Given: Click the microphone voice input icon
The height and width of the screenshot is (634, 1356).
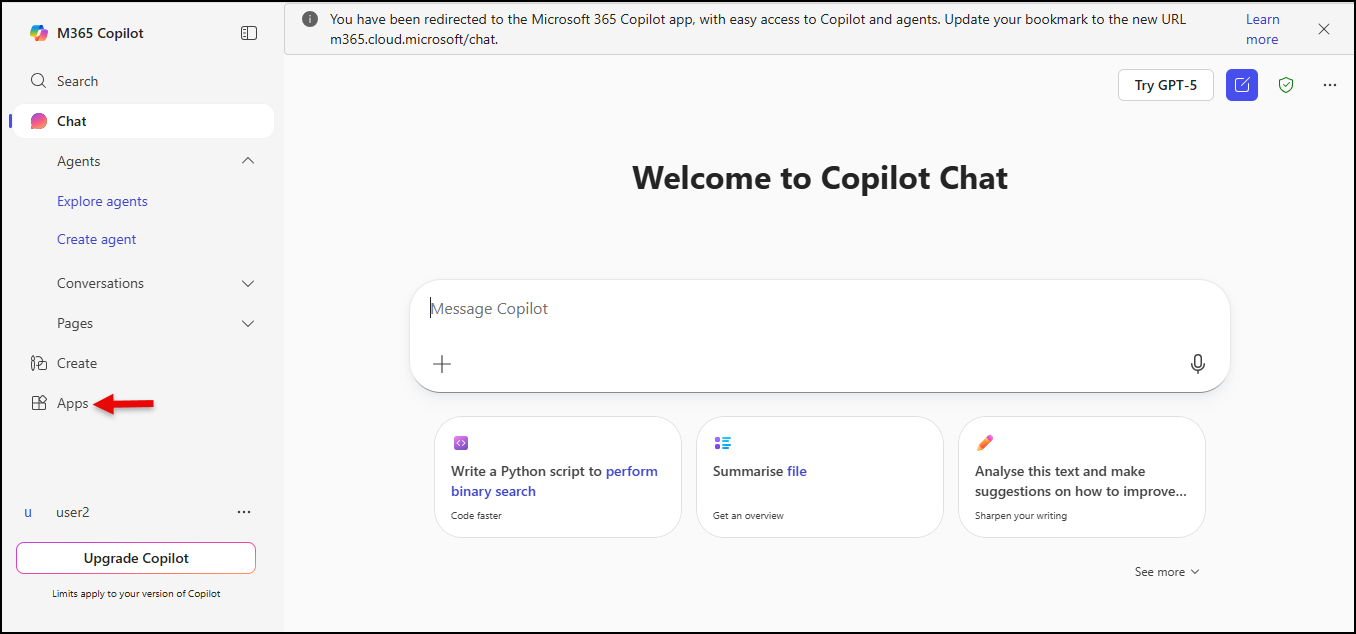Looking at the screenshot, I should 1198,364.
